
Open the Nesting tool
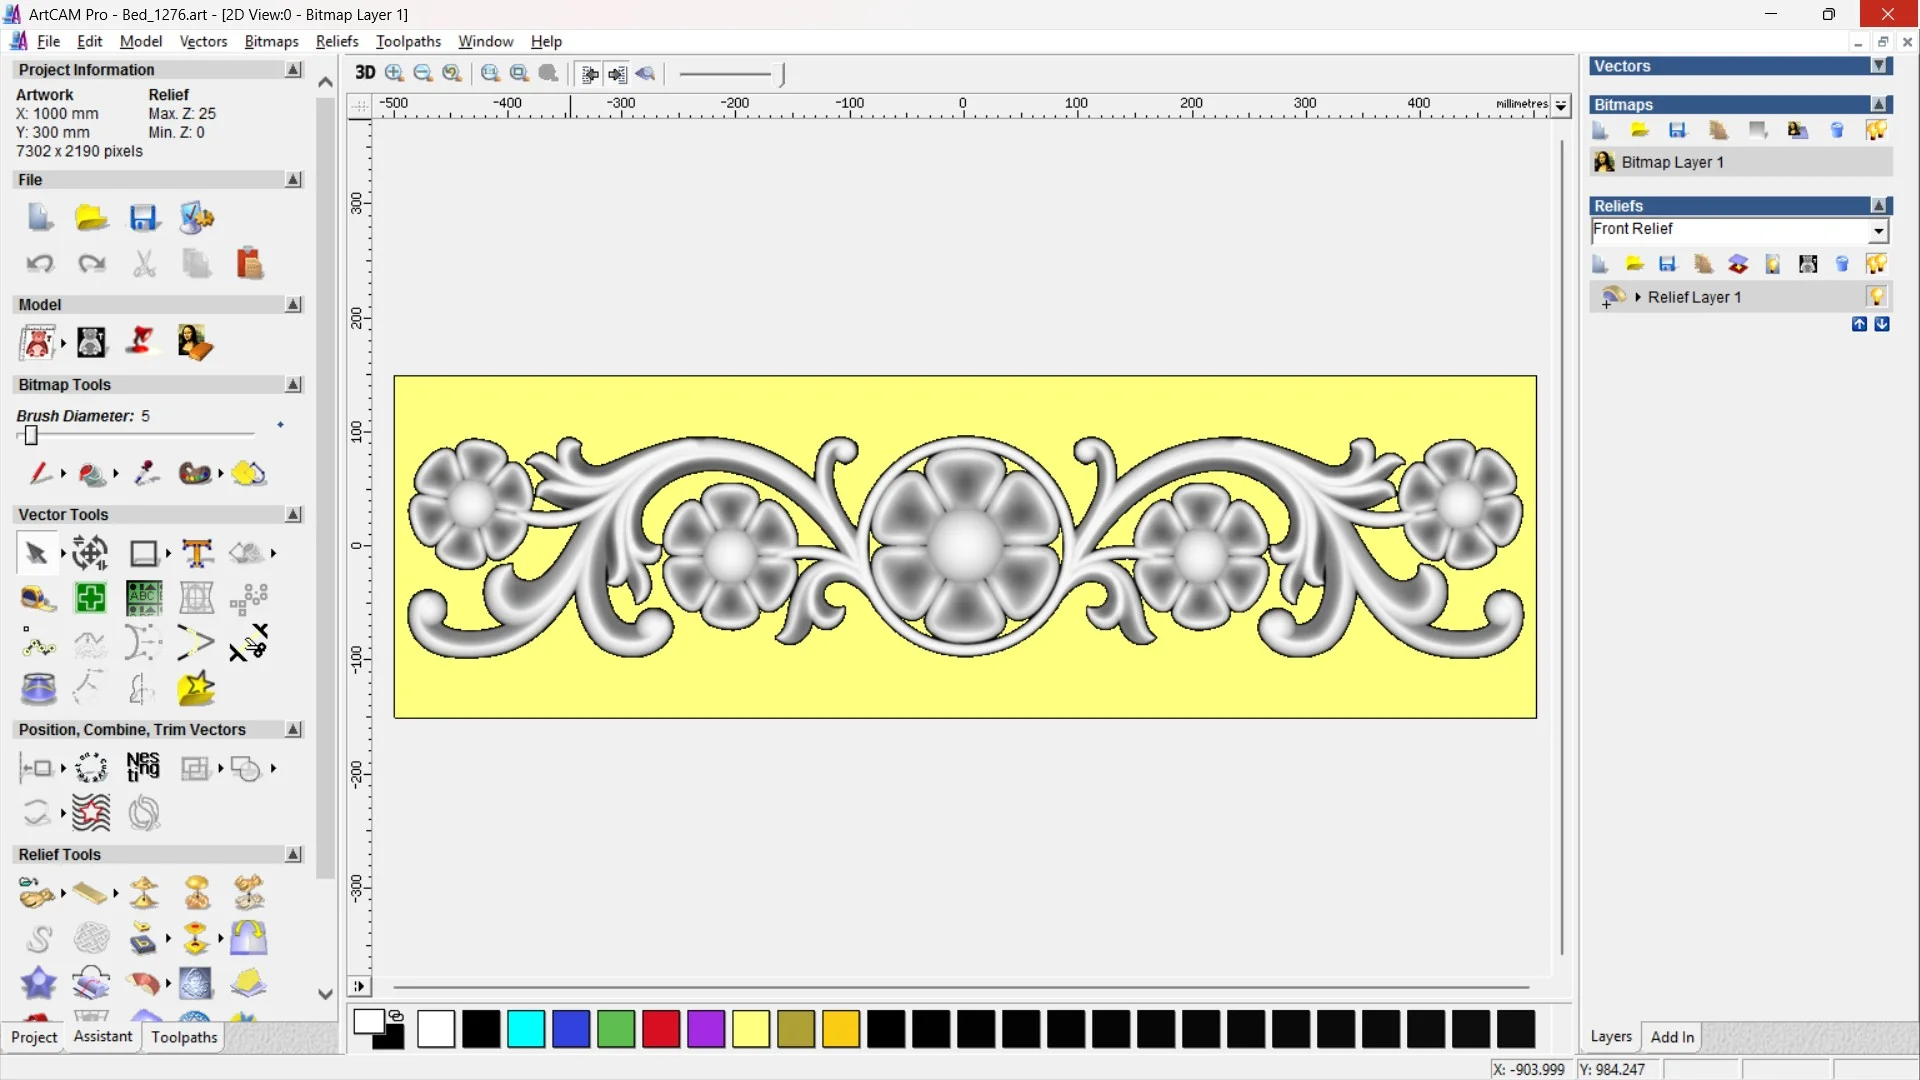(x=143, y=768)
